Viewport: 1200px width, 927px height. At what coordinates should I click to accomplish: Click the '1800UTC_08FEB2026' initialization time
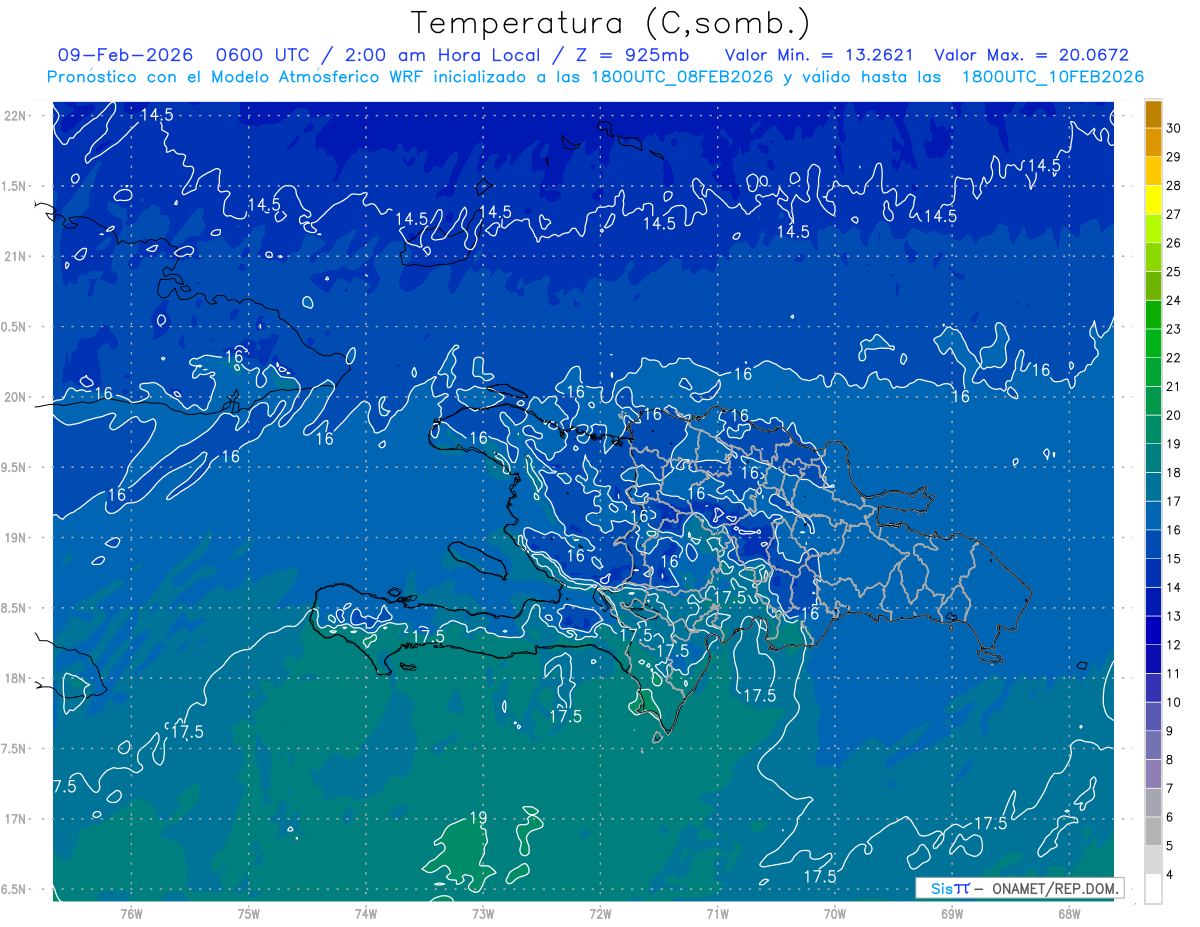682,76
